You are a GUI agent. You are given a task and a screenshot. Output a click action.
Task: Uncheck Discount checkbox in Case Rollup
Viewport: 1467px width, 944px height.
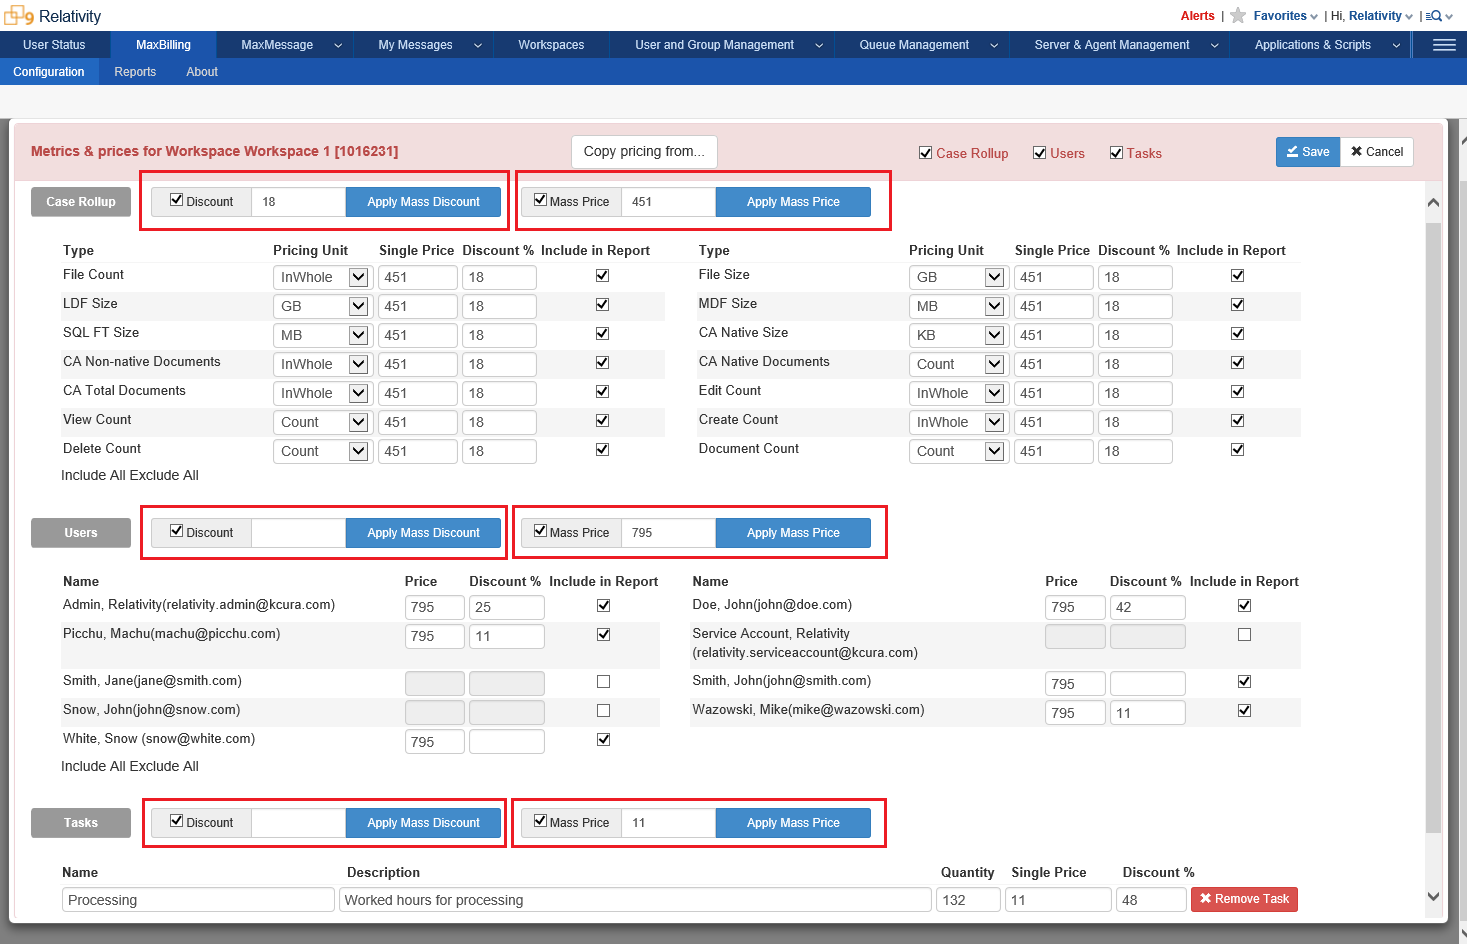177,200
